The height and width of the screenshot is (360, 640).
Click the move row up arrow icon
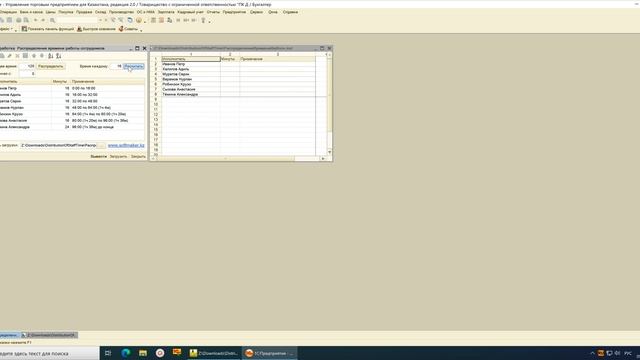pyautogui.click(x=34, y=56)
